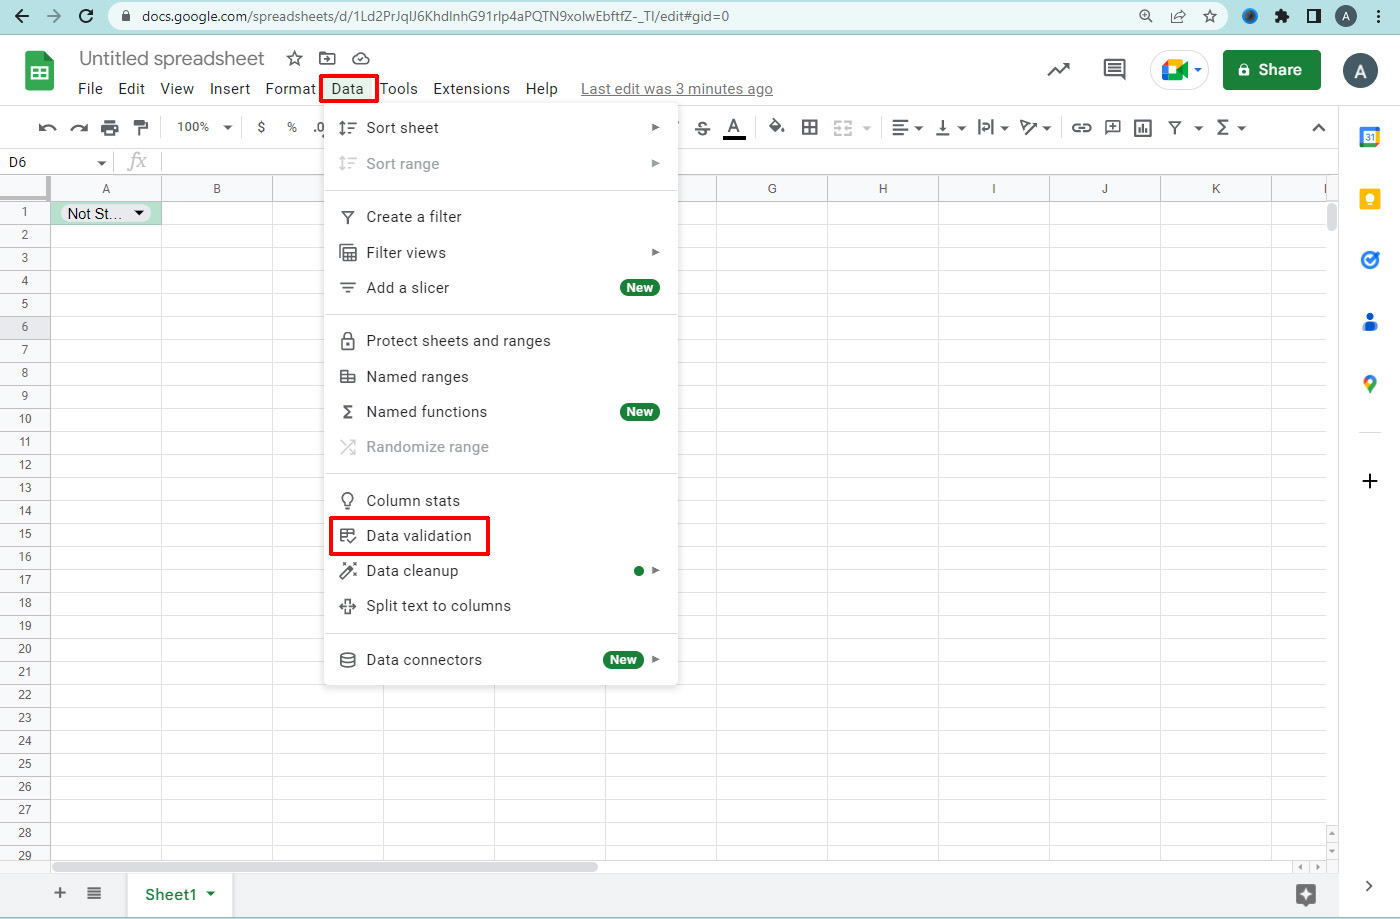Click Add a slicer option
This screenshot has height=919, width=1400.
coord(501,288)
